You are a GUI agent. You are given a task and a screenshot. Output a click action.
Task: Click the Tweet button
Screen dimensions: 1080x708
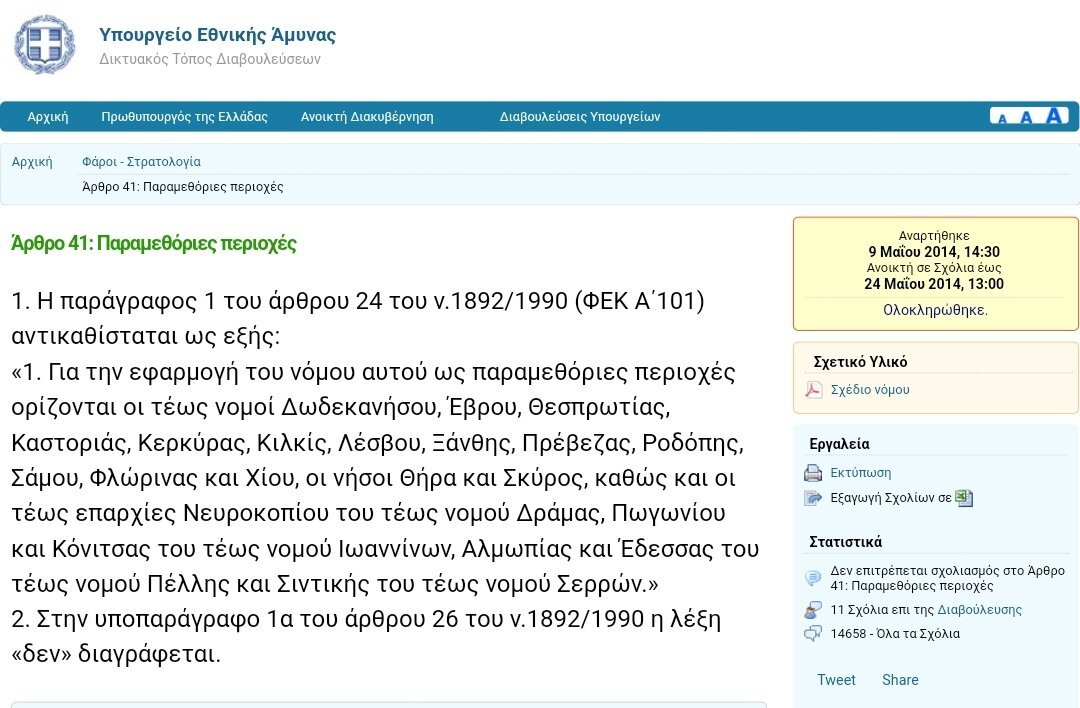[836, 680]
